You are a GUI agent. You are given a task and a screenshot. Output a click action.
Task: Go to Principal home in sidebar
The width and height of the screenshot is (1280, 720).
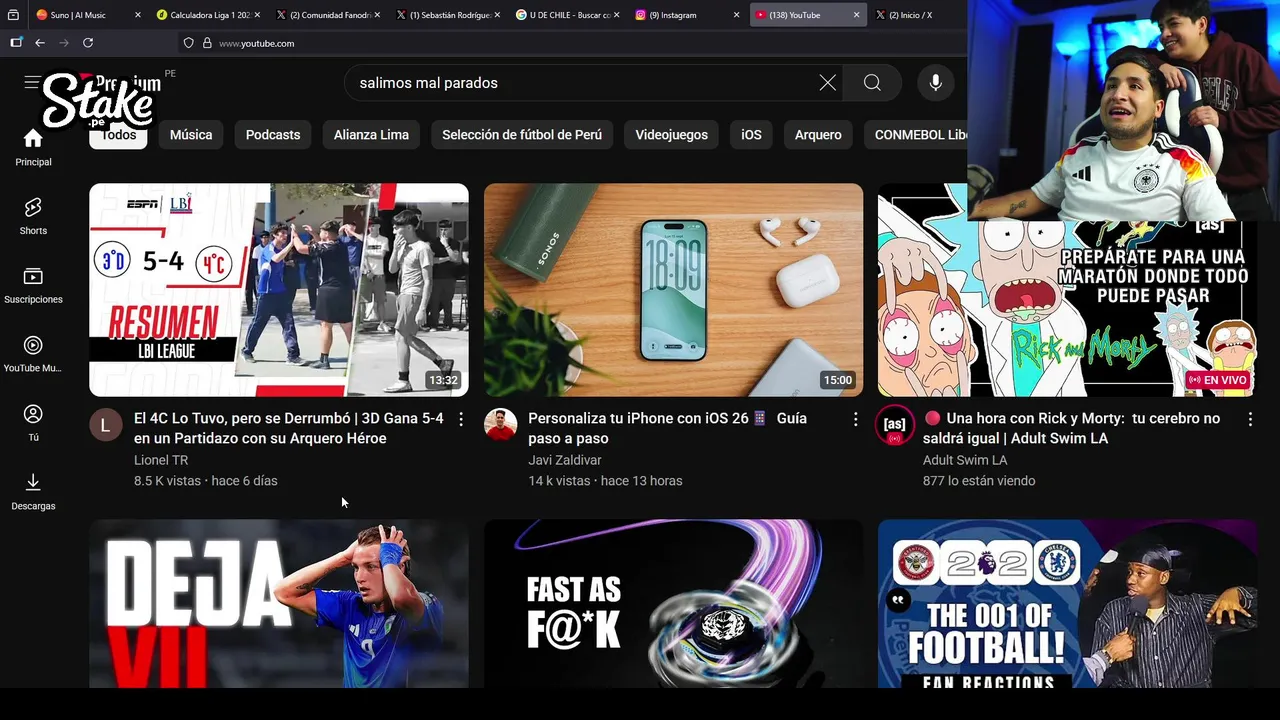[33, 147]
